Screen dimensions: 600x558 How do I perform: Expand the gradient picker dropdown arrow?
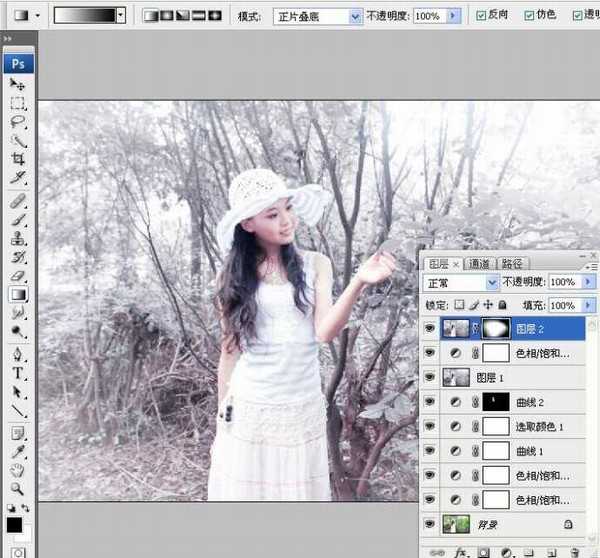pyautogui.click(x=121, y=16)
